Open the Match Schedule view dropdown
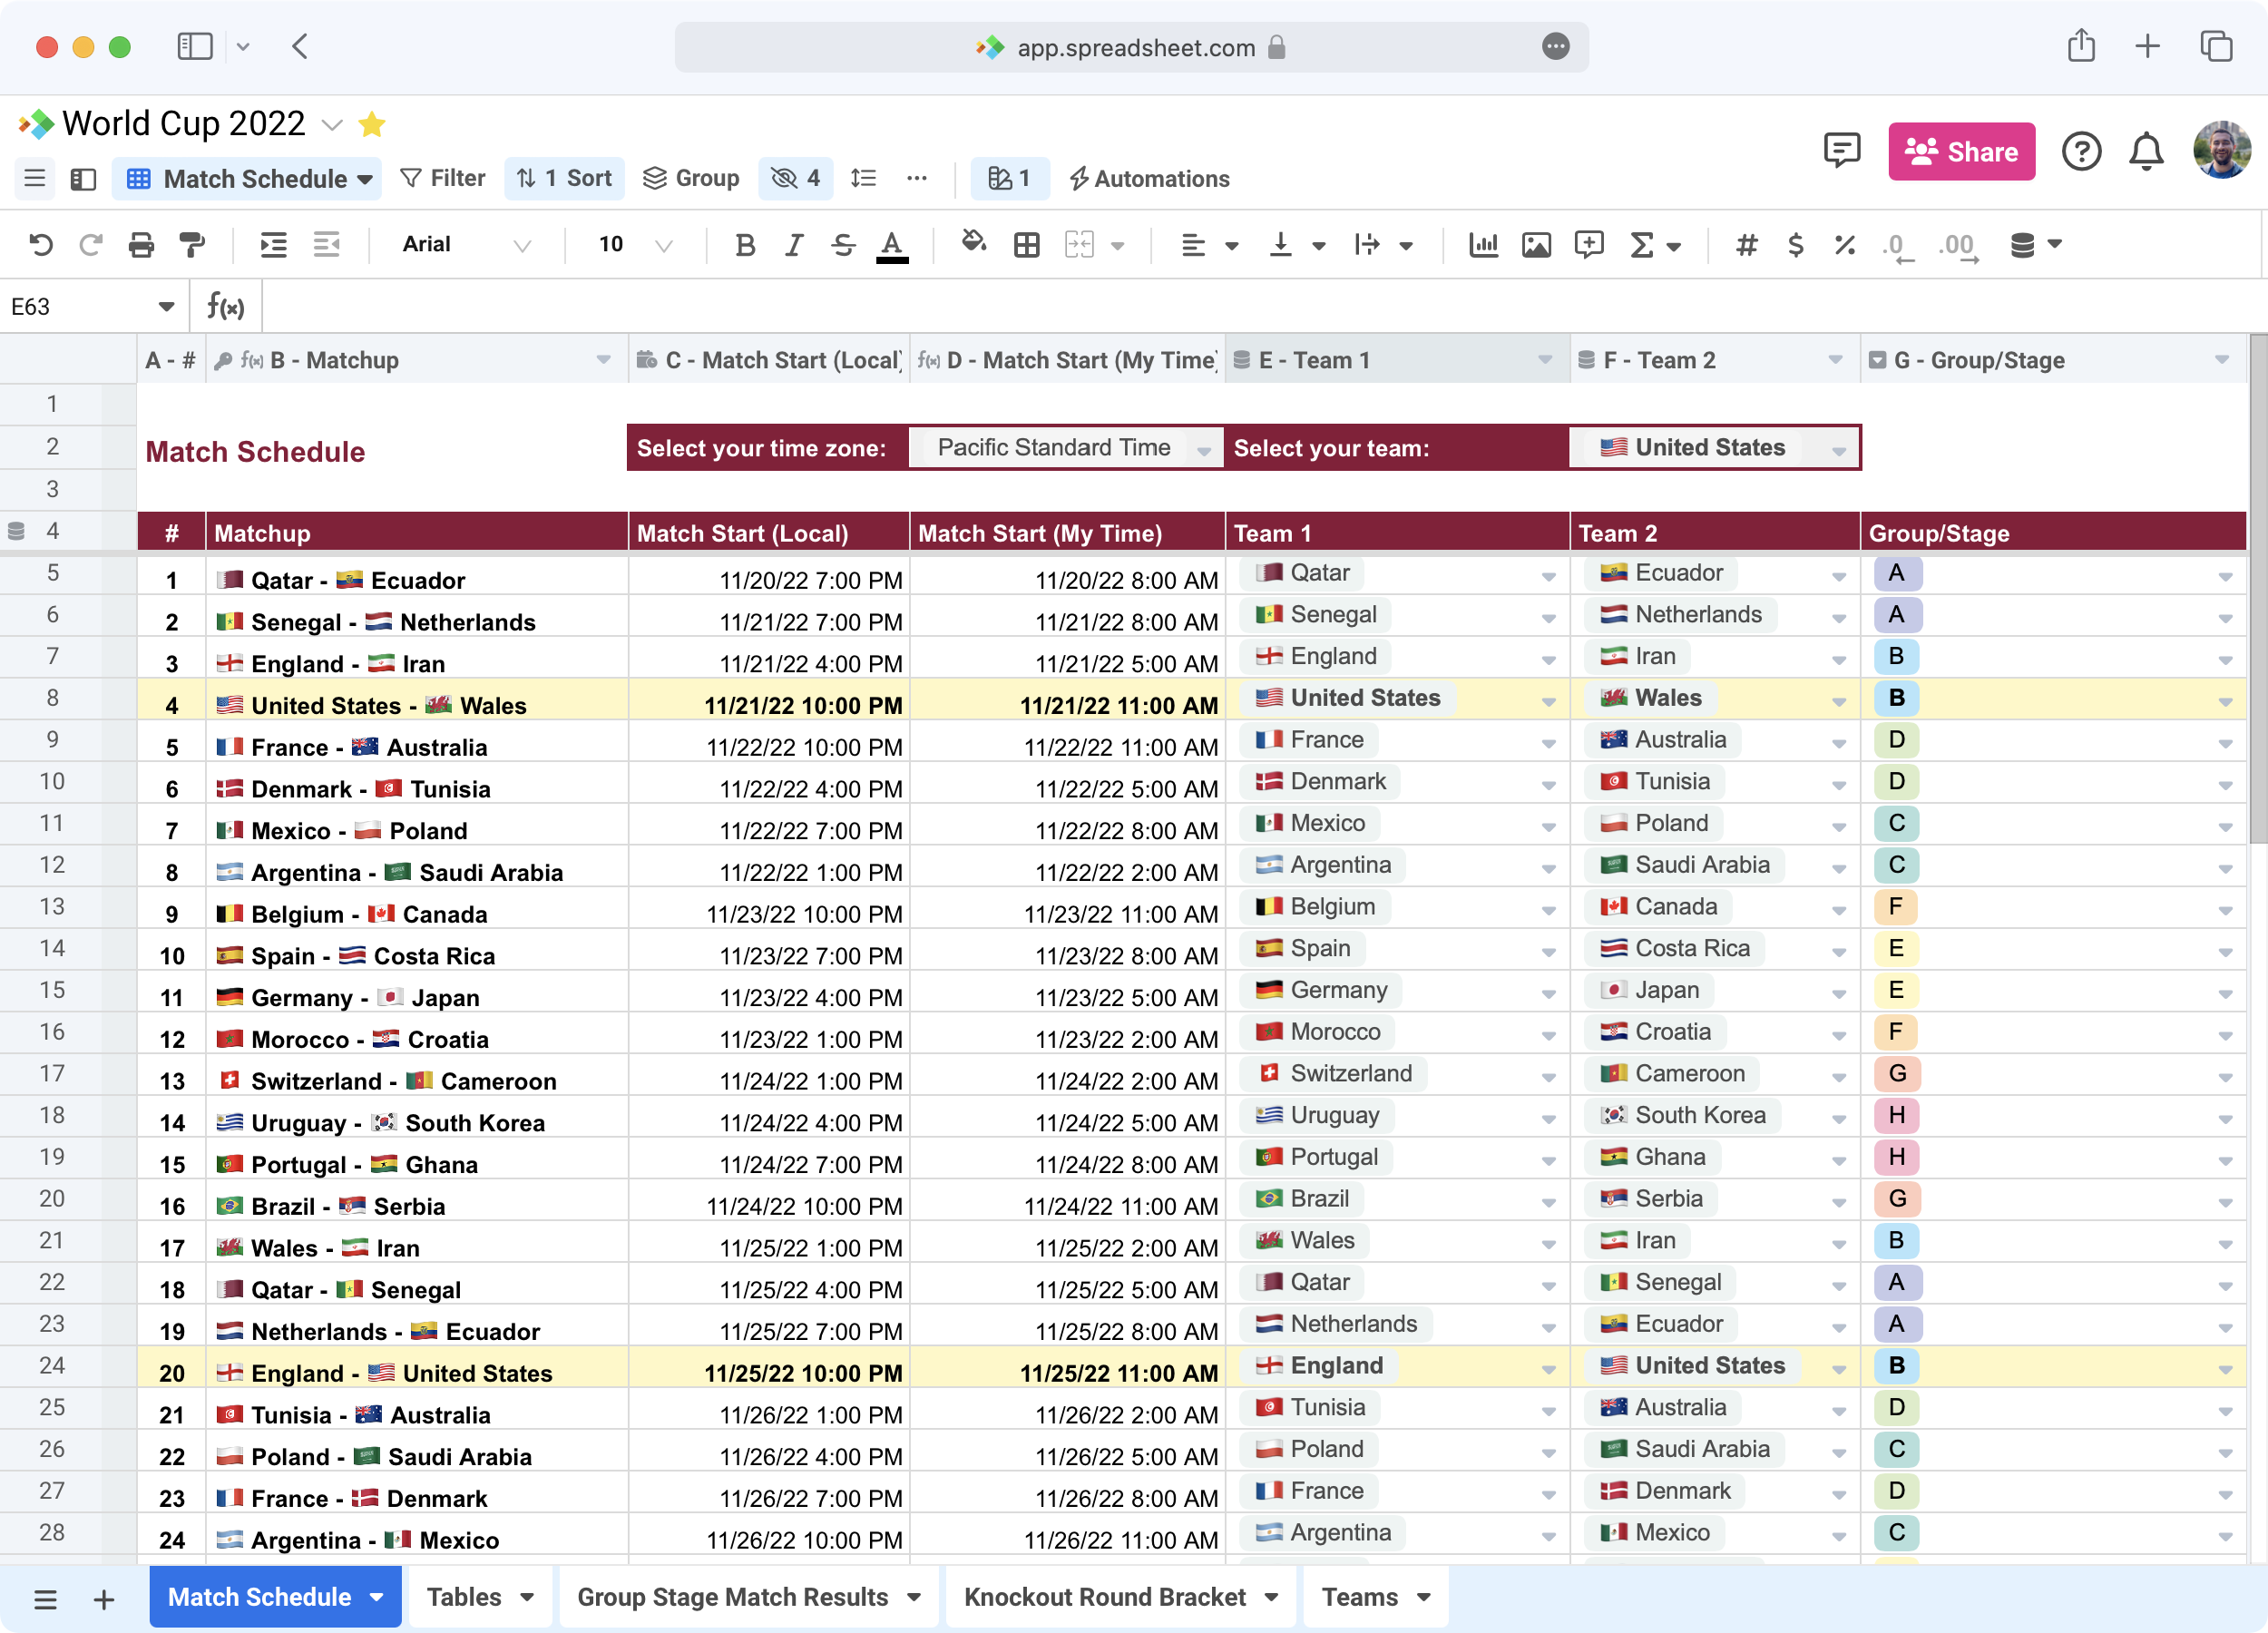The image size is (2268, 1633). 248,178
